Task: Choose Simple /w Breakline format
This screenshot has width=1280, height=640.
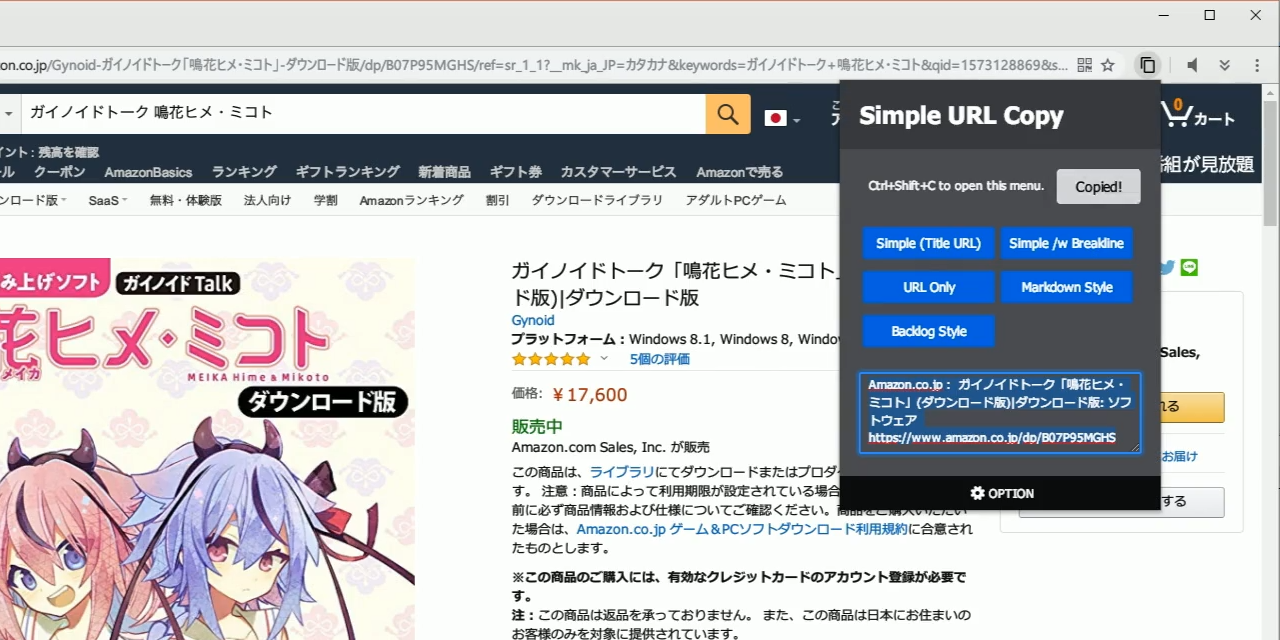Action: (x=1067, y=243)
